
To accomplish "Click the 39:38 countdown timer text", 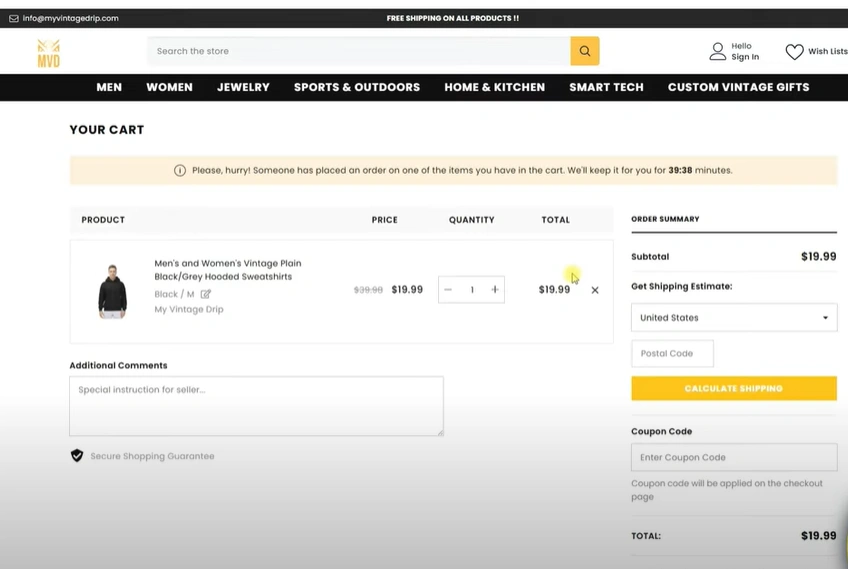I will [680, 170].
